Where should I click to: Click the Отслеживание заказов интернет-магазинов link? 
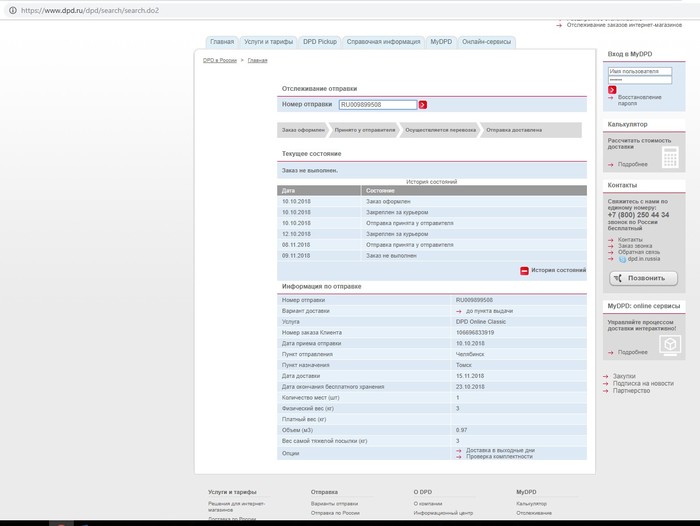(624, 25)
